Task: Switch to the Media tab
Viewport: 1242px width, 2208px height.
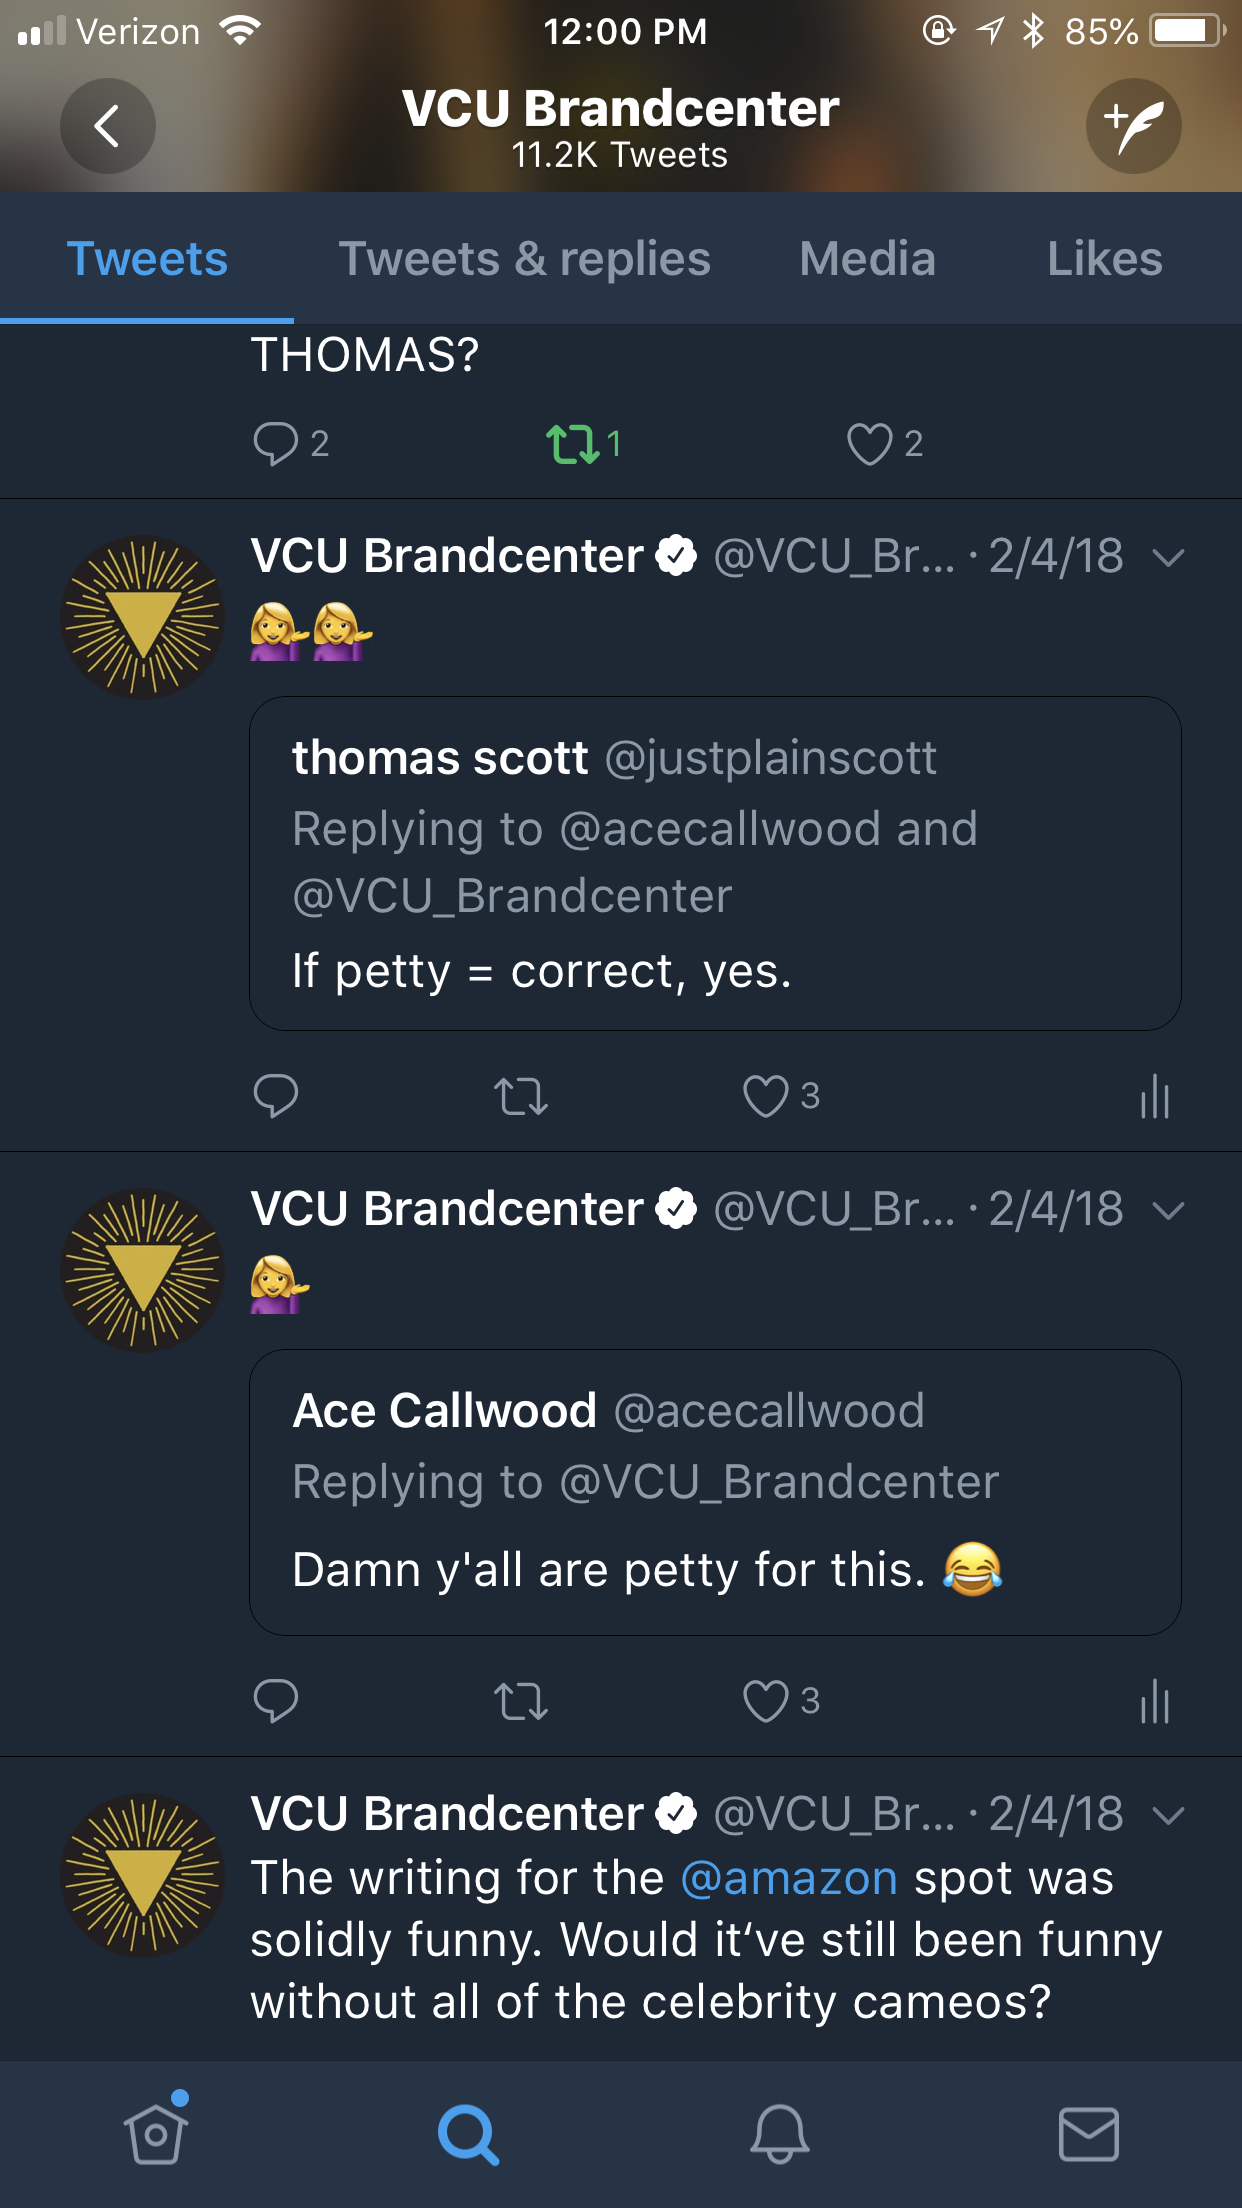Action: [x=867, y=259]
